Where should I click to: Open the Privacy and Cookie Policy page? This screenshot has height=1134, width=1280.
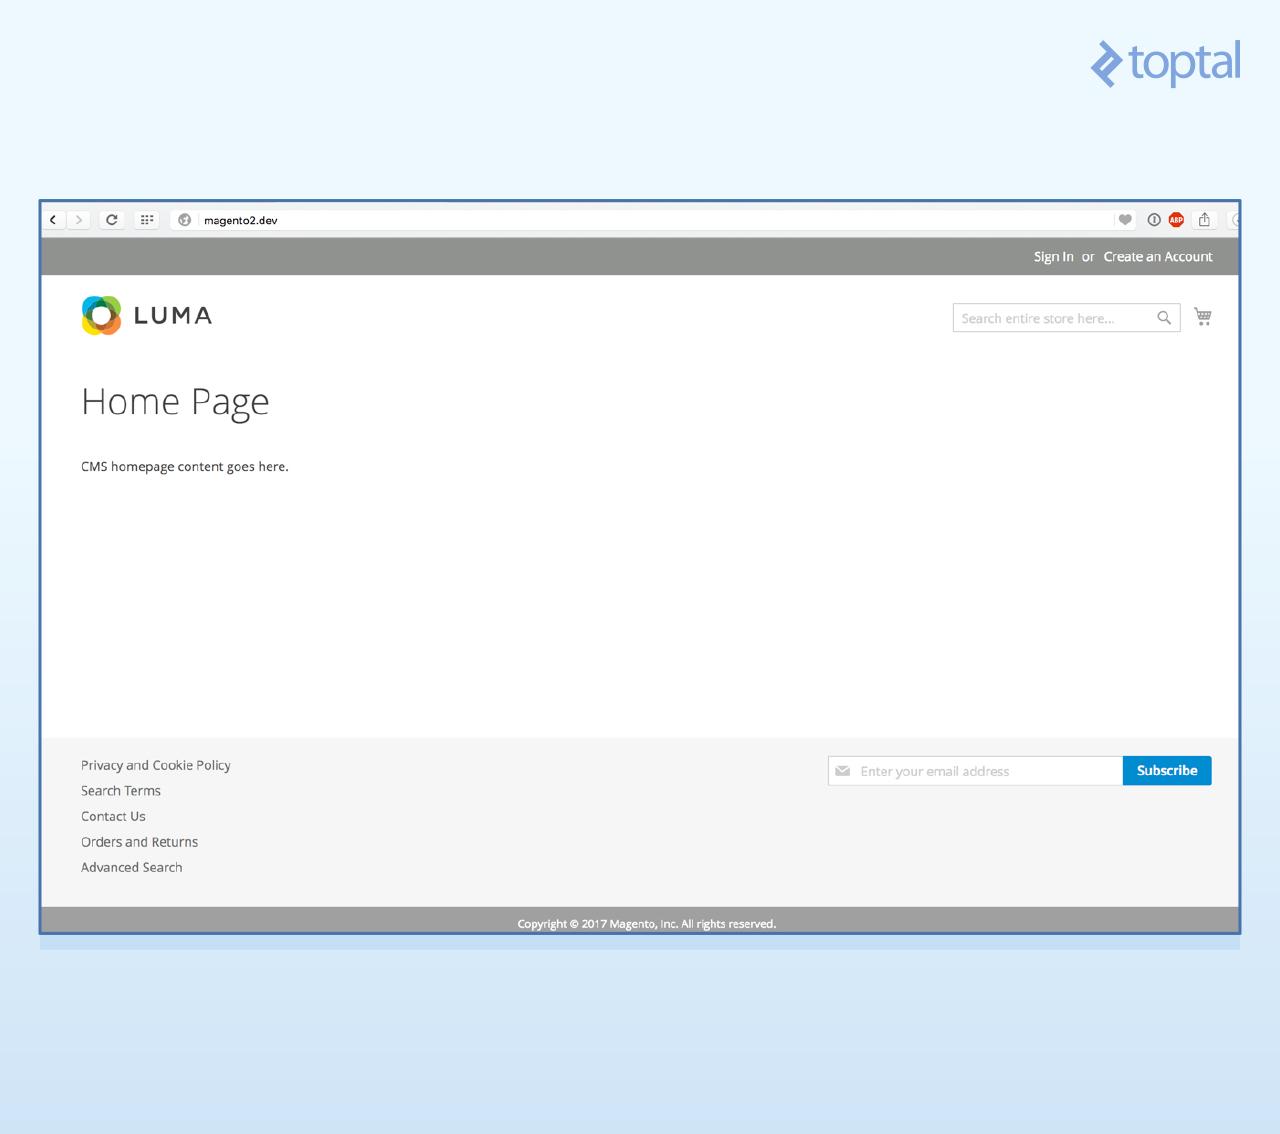[156, 765]
